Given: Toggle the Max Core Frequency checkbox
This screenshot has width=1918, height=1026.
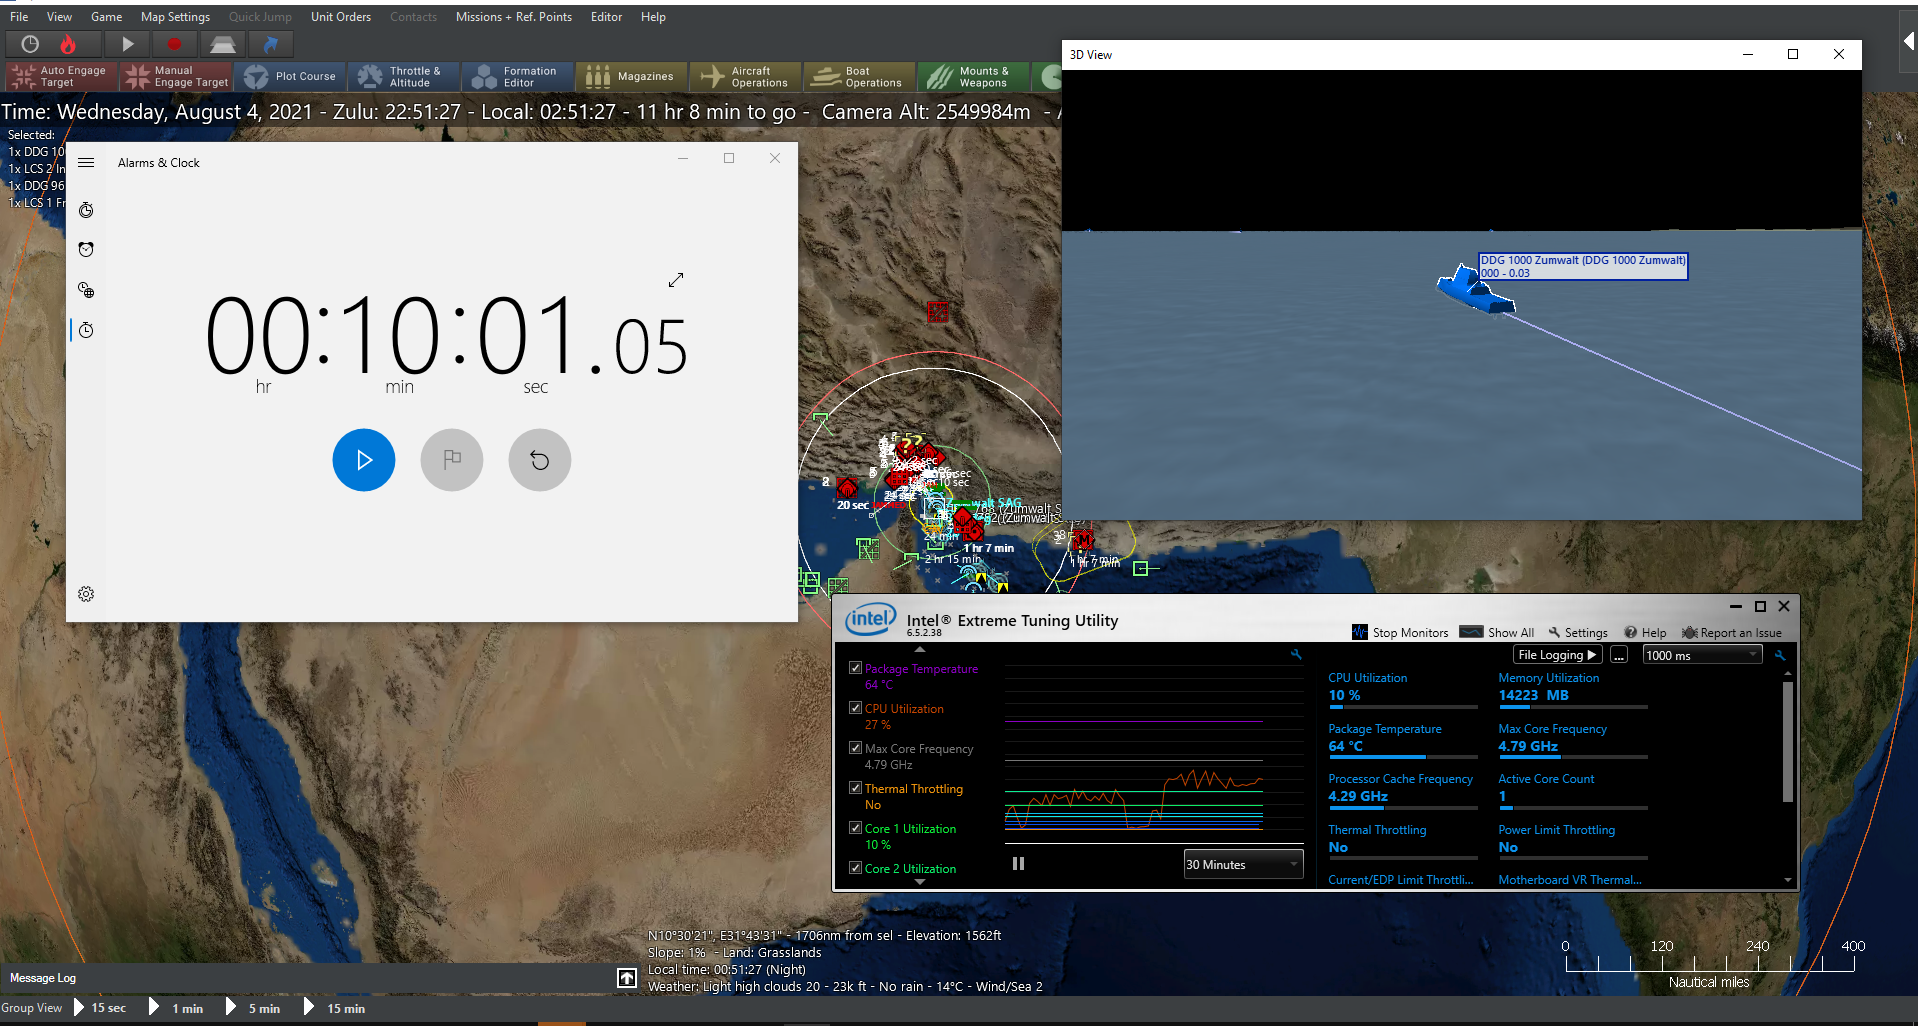Looking at the screenshot, I should 855,747.
